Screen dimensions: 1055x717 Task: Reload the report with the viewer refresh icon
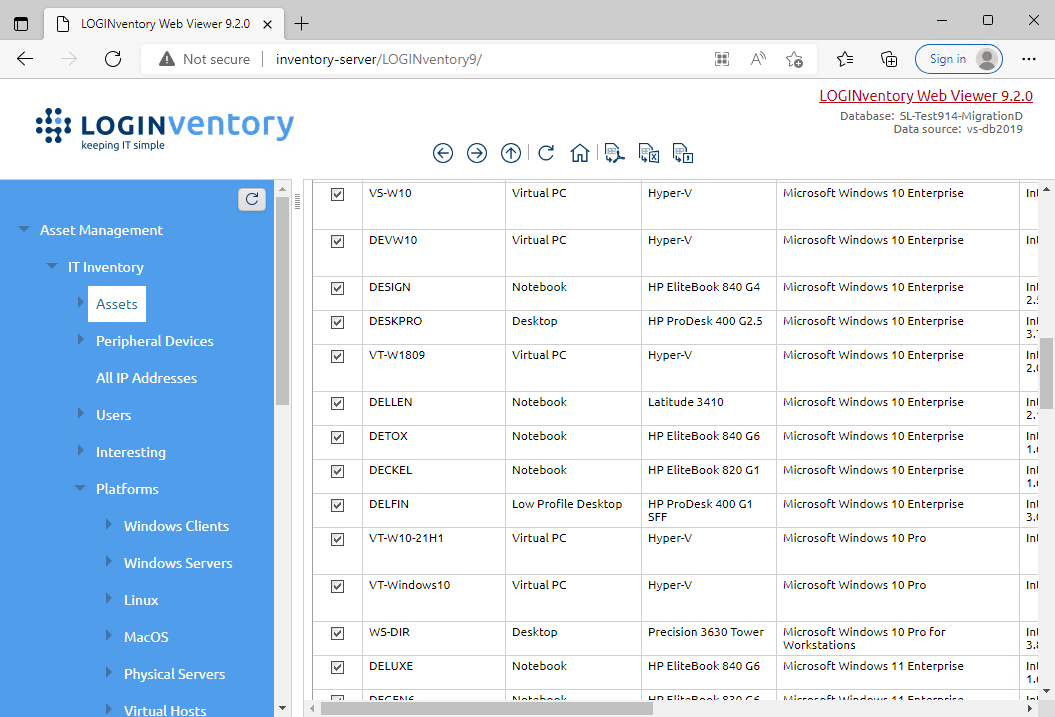click(546, 153)
